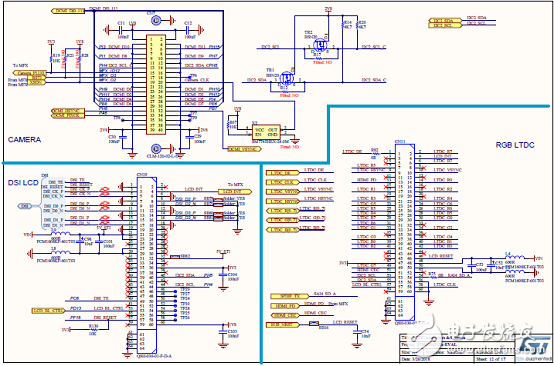Select the C54 capacitor on LCD_RESET
The image size is (554, 366).
point(356,332)
